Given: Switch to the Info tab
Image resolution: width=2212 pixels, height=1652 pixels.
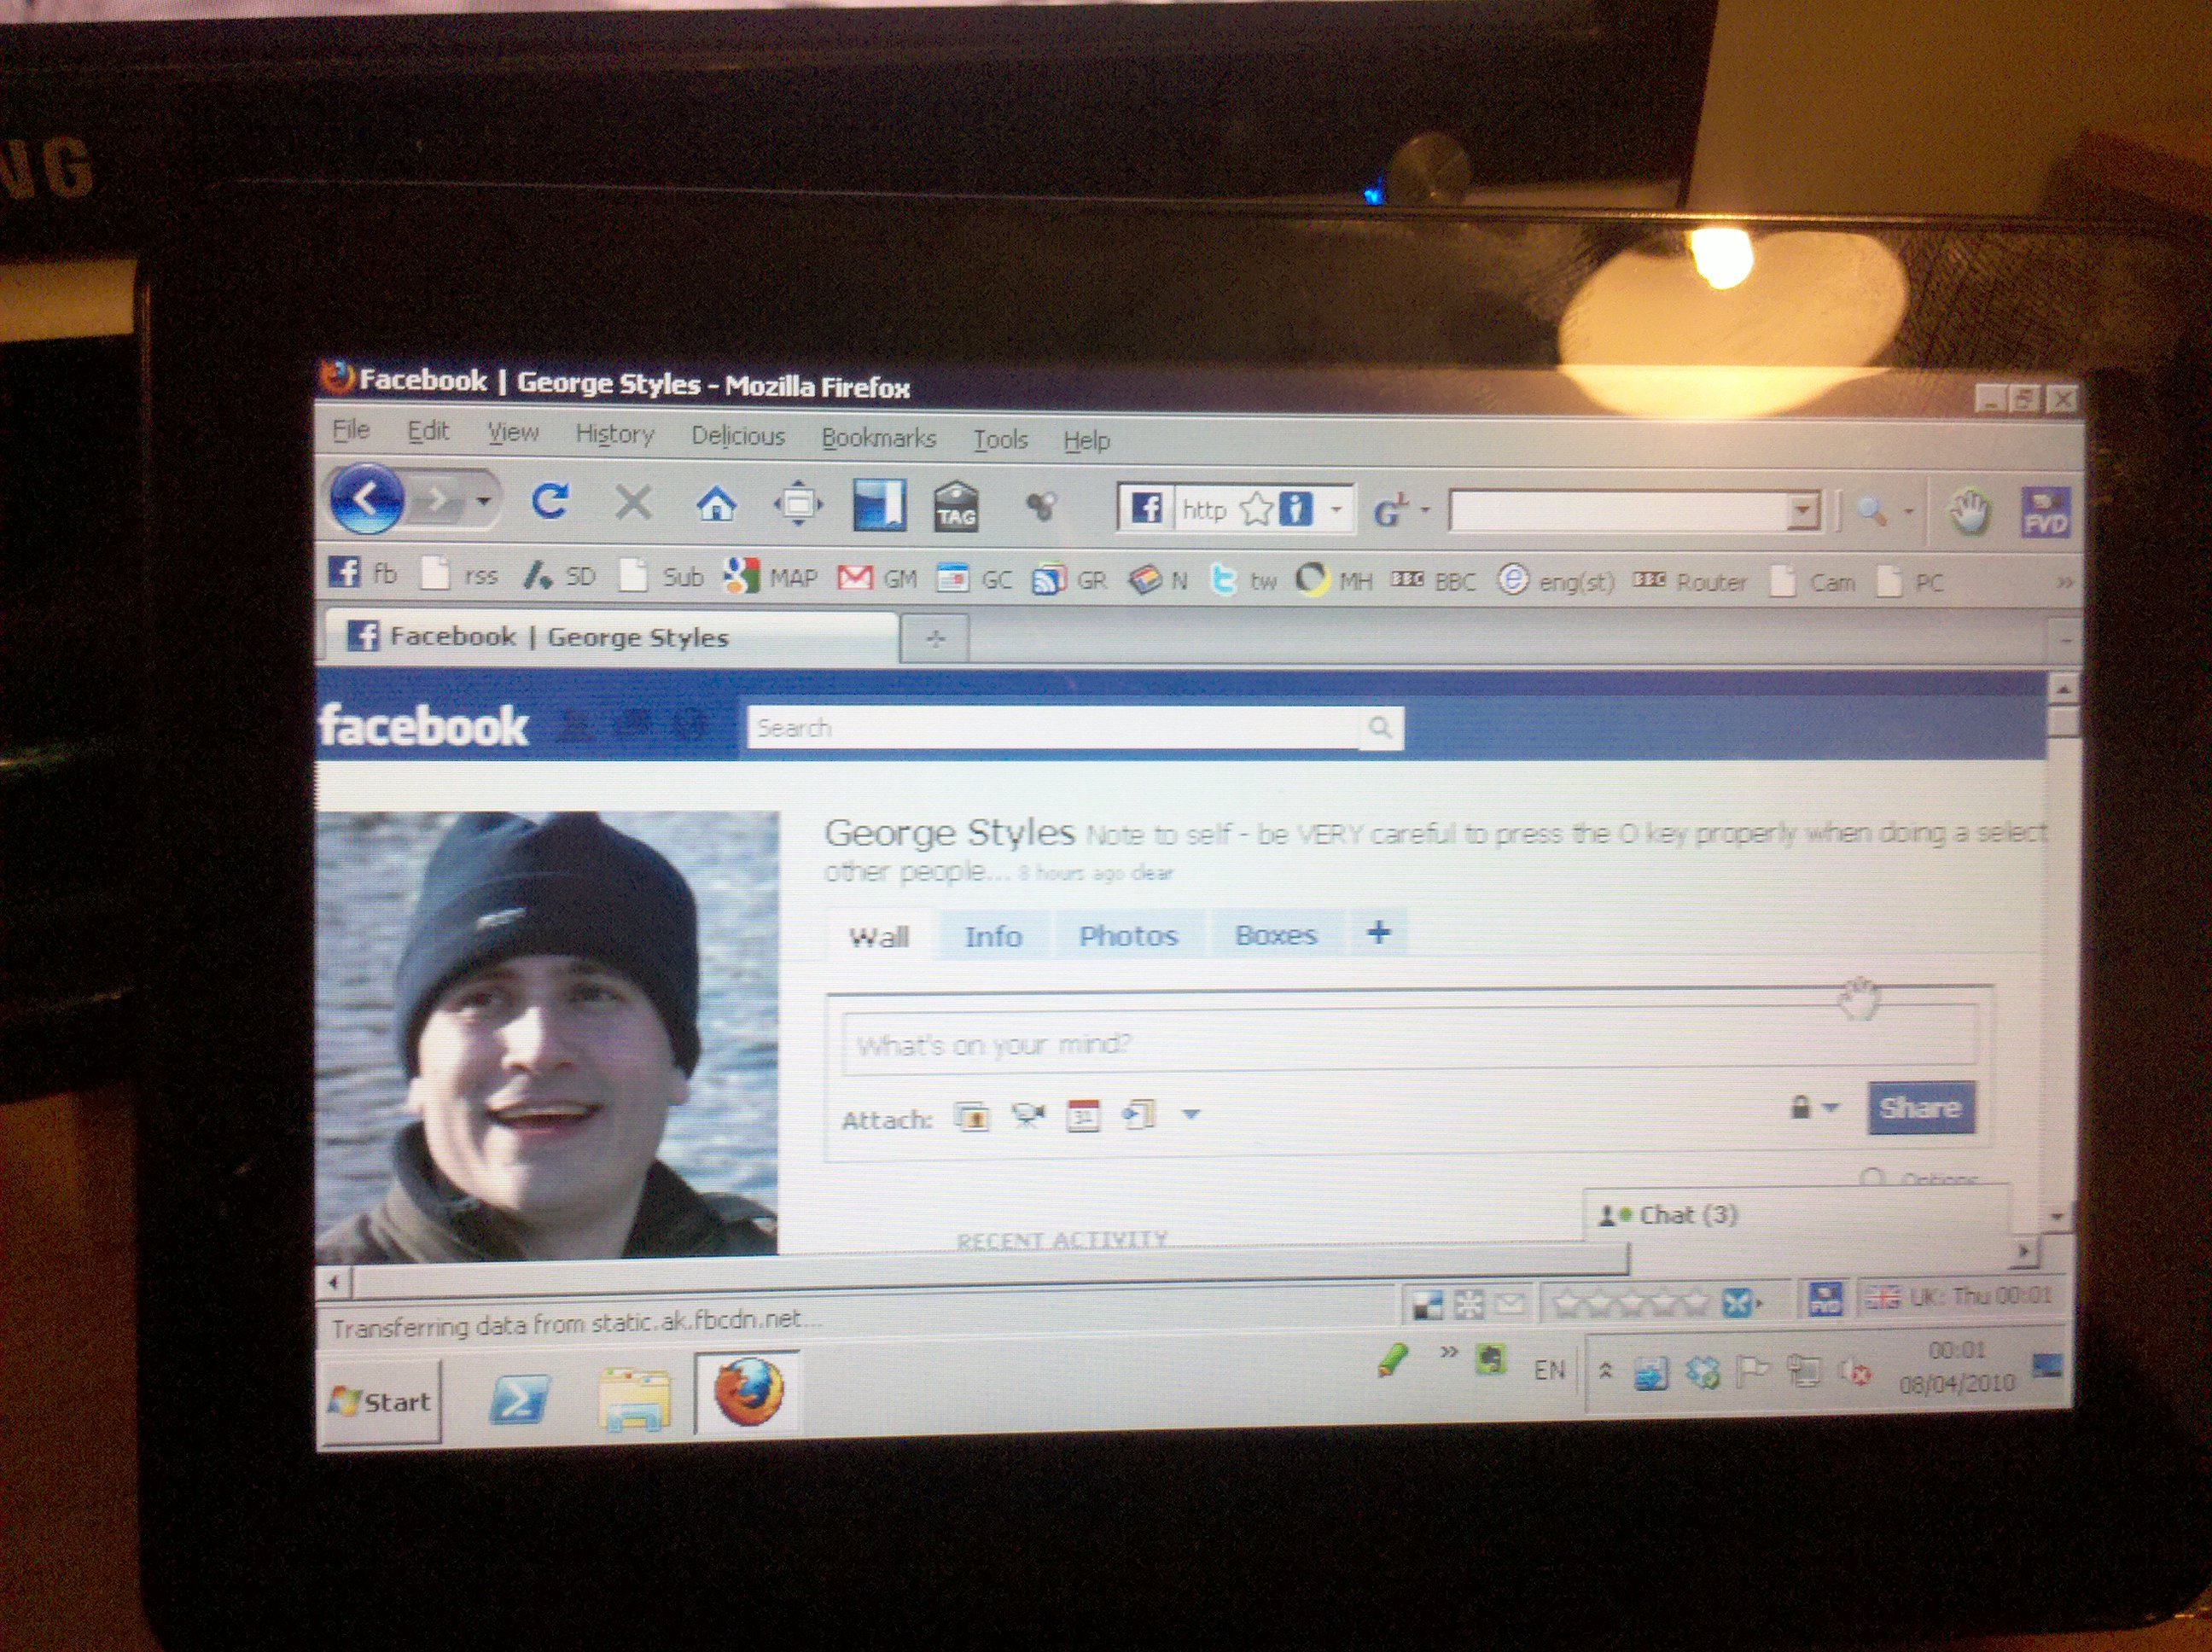Looking at the screenshot, I should tap(993, 937).
